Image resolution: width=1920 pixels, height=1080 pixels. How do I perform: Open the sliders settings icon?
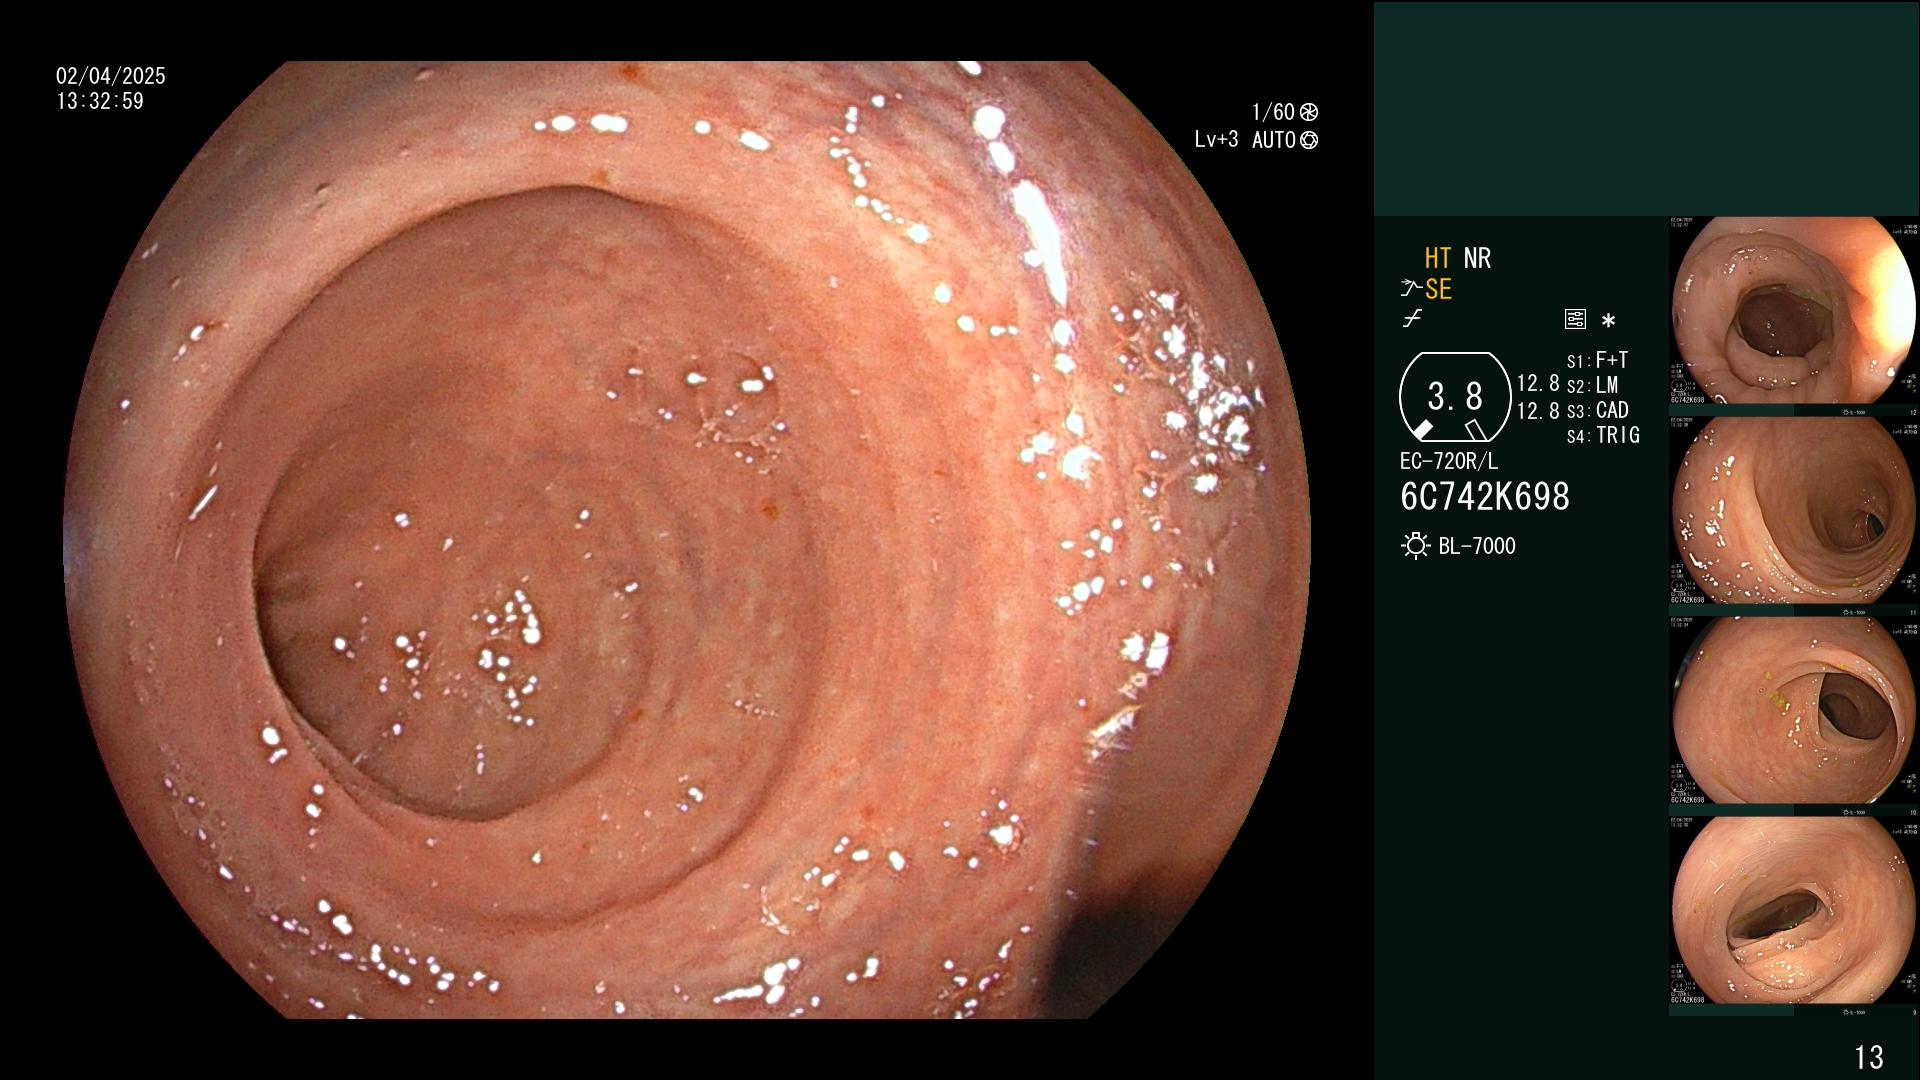1575,320
